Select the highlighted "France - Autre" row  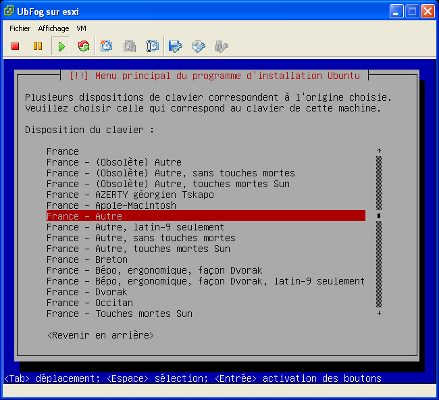click(x=206, y=216)
